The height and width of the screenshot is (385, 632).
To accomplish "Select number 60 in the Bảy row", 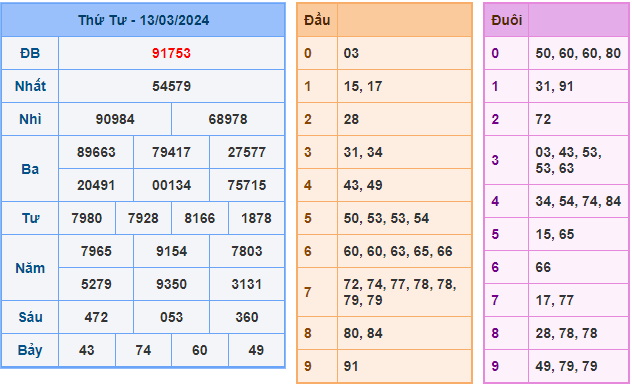I will [x=200, y=351].
